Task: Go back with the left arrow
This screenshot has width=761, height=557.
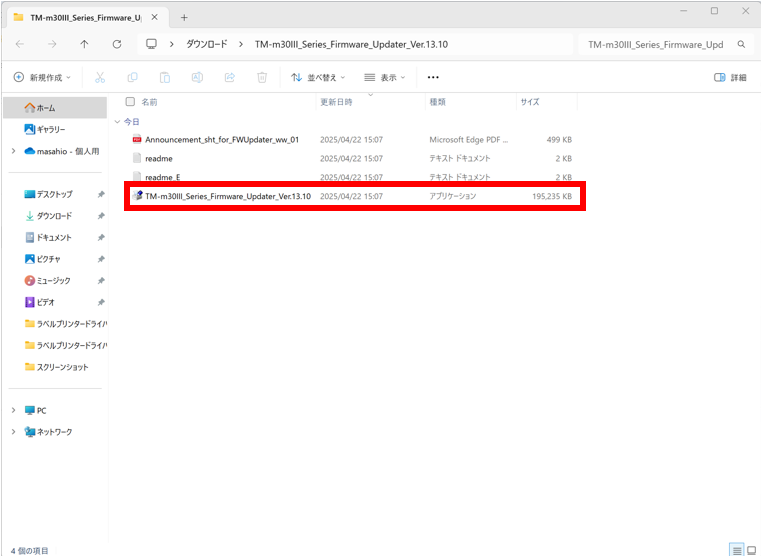Action: pos(20,44)
